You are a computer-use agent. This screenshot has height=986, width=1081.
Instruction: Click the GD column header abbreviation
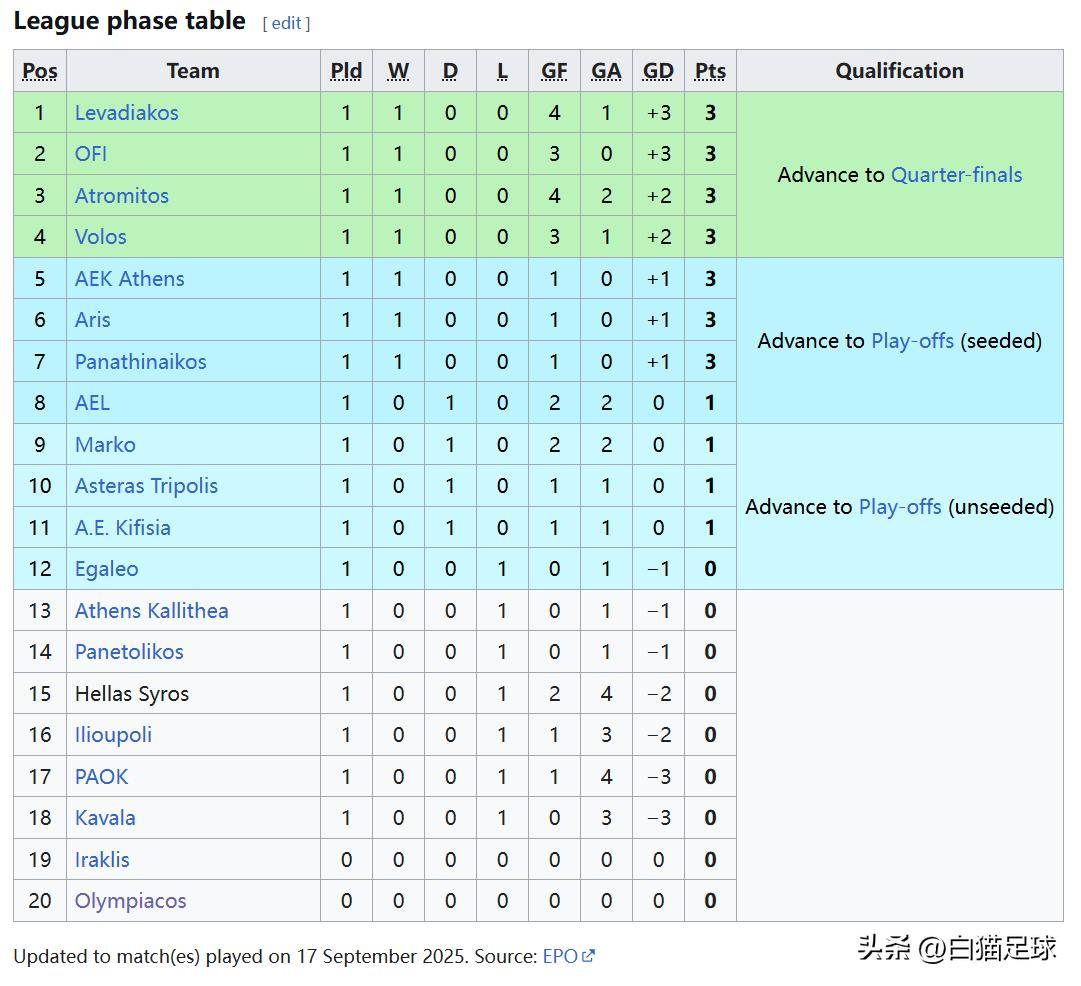pos(658,71)
